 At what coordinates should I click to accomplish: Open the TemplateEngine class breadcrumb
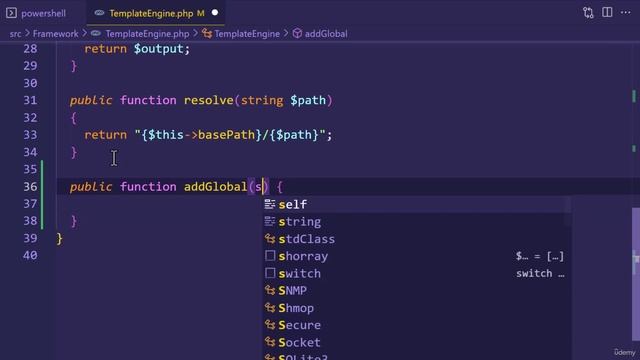tap(247, 34)
